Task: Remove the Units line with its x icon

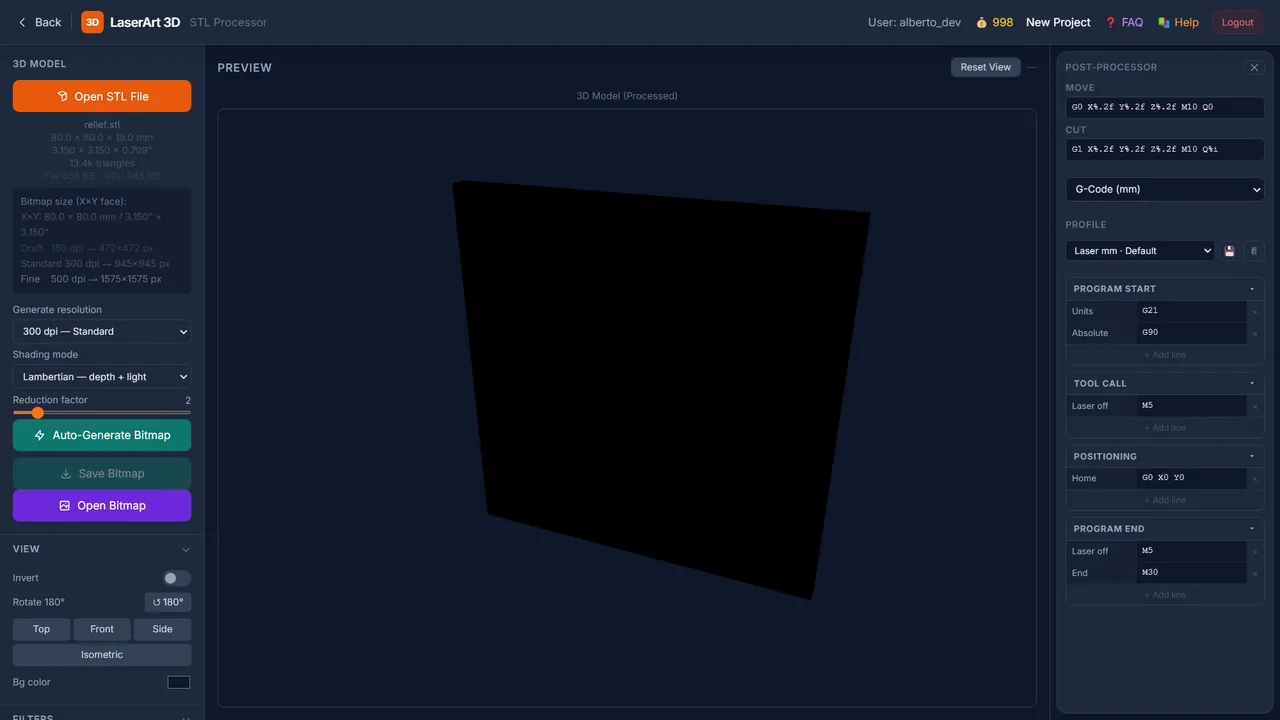Action: click(1255, 312)
